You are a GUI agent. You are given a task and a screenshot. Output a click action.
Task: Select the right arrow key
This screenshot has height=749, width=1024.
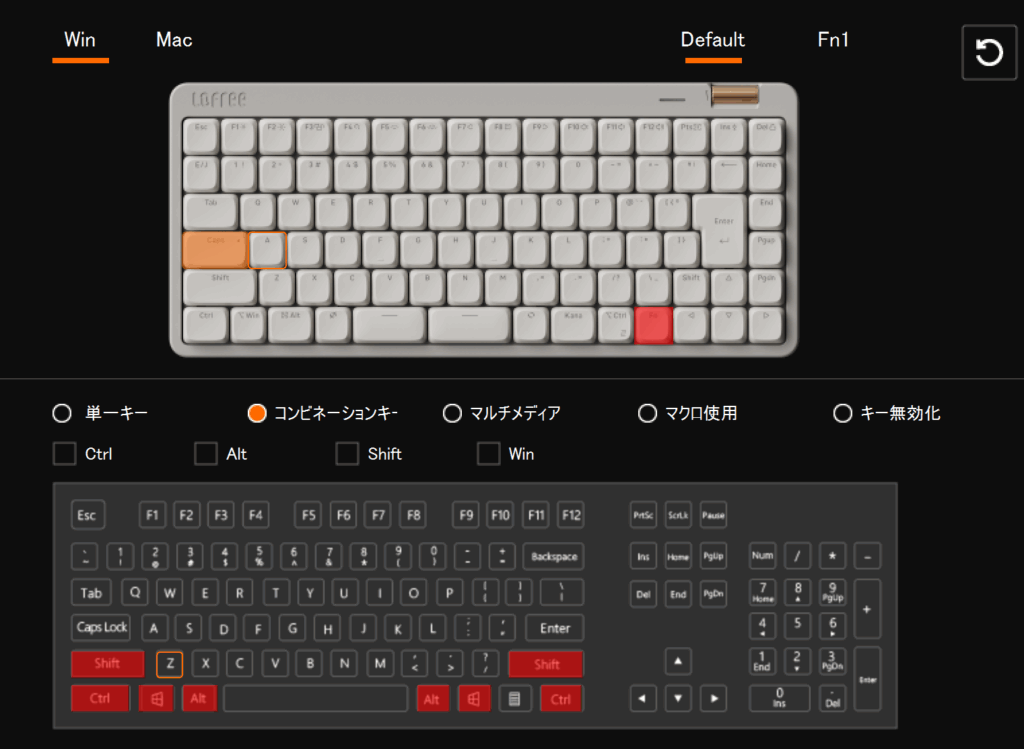[x=714, y=699]
